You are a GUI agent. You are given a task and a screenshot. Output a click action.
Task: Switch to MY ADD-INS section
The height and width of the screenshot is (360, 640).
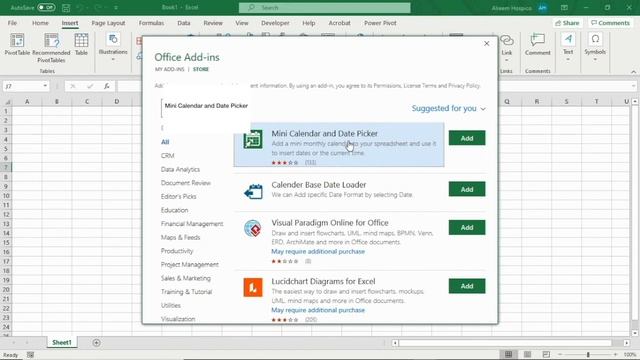169,69
